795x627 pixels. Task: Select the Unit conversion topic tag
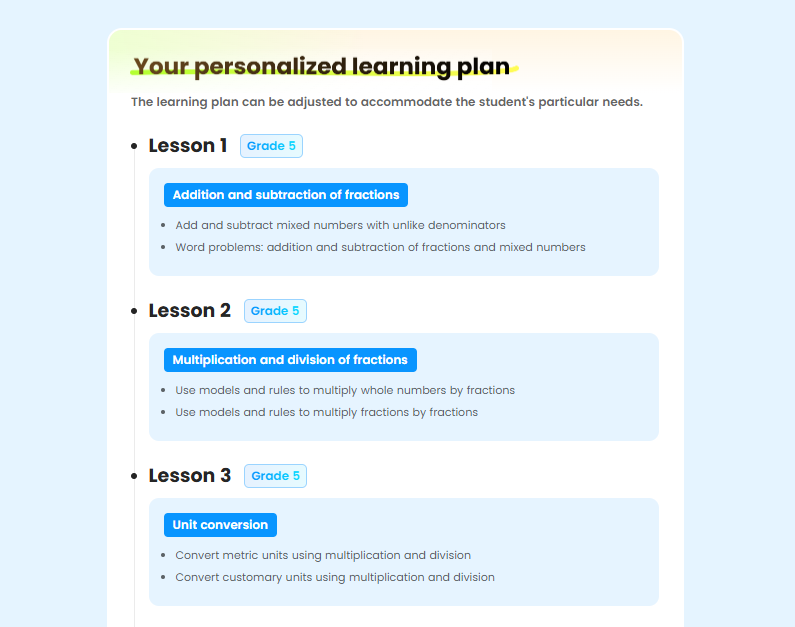pos(220,525)
